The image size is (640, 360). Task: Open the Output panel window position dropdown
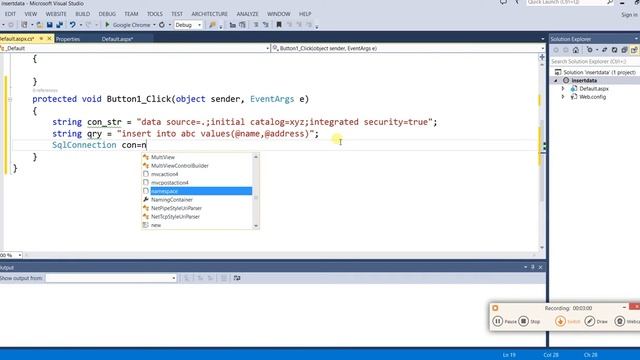point(525,267)
